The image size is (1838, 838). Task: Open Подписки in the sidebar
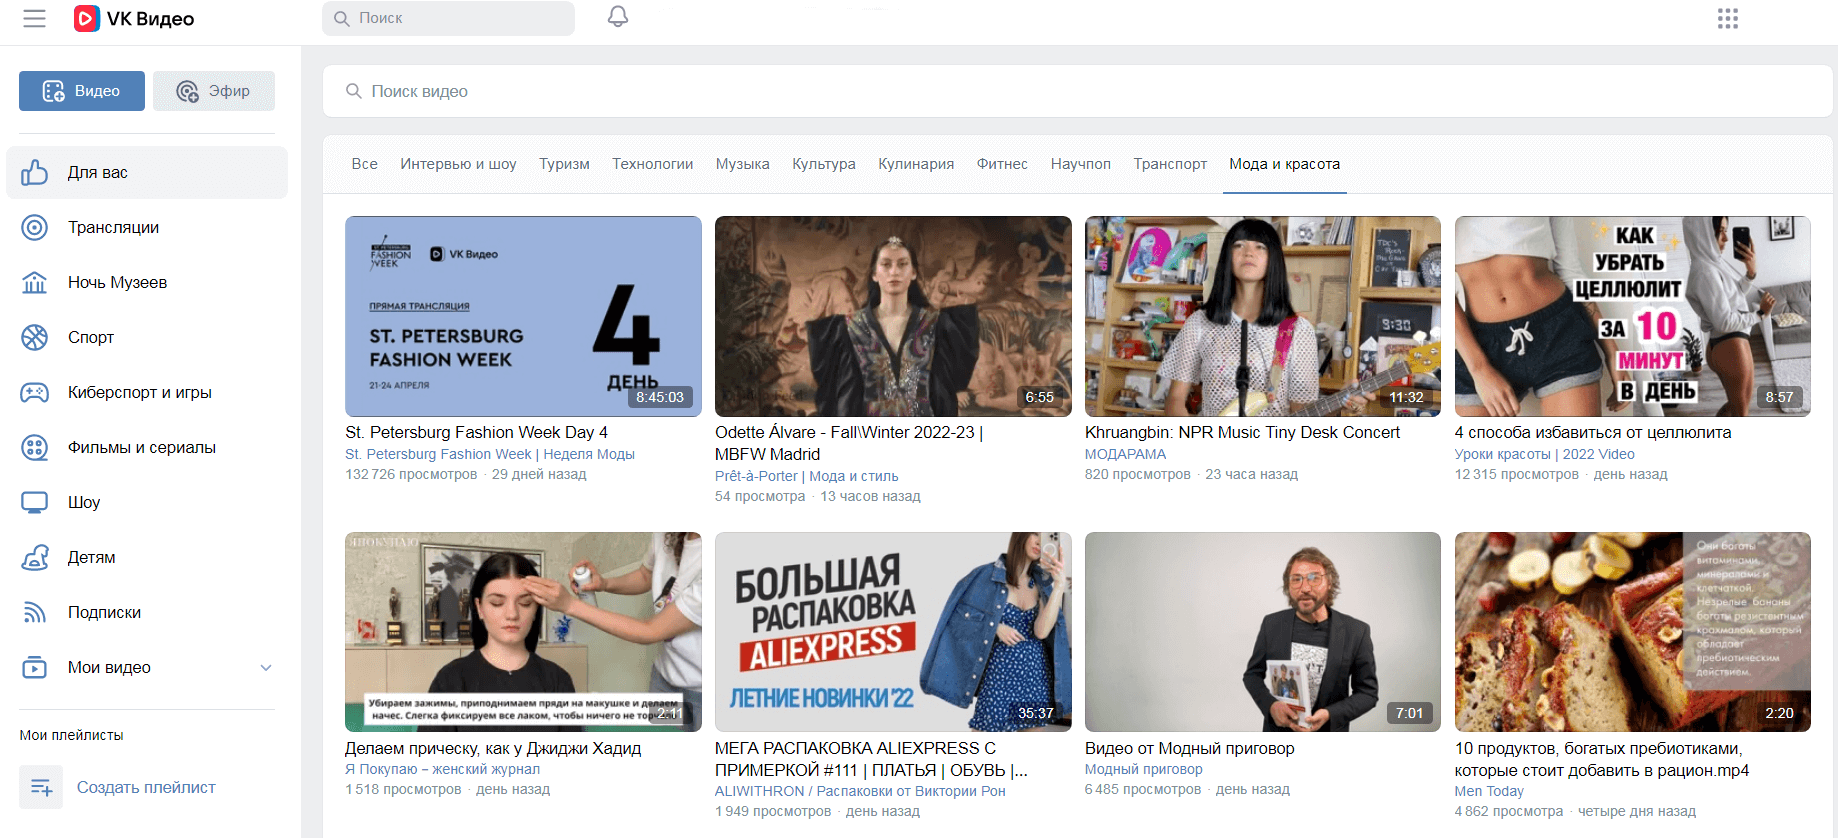[x=104, y=613]
